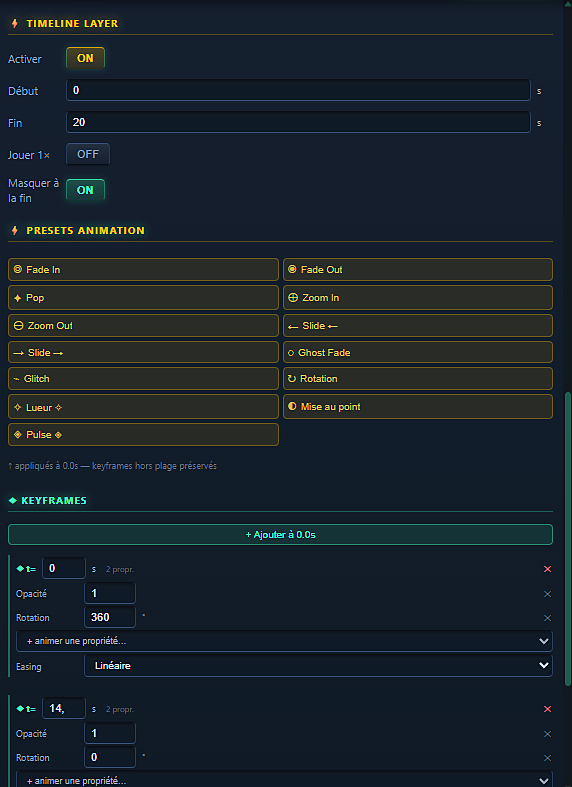Apply the Pop animation preset
Image resolution: width=572 pixels, height=787 pixels.
pos(144,298)
